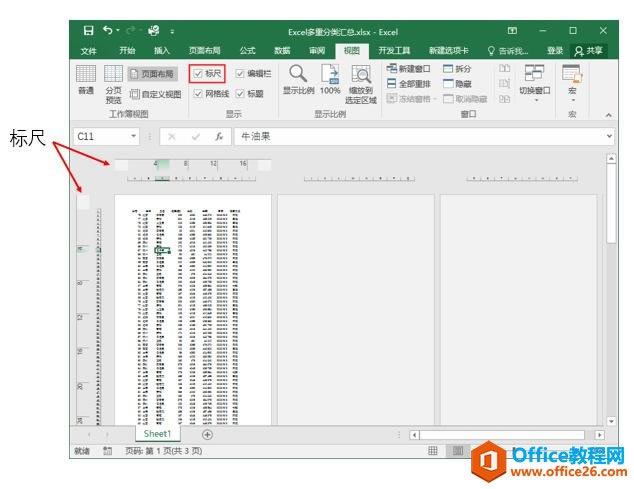Click the Insert Function fx icon
634x489 pixels.
pos(219,137)
